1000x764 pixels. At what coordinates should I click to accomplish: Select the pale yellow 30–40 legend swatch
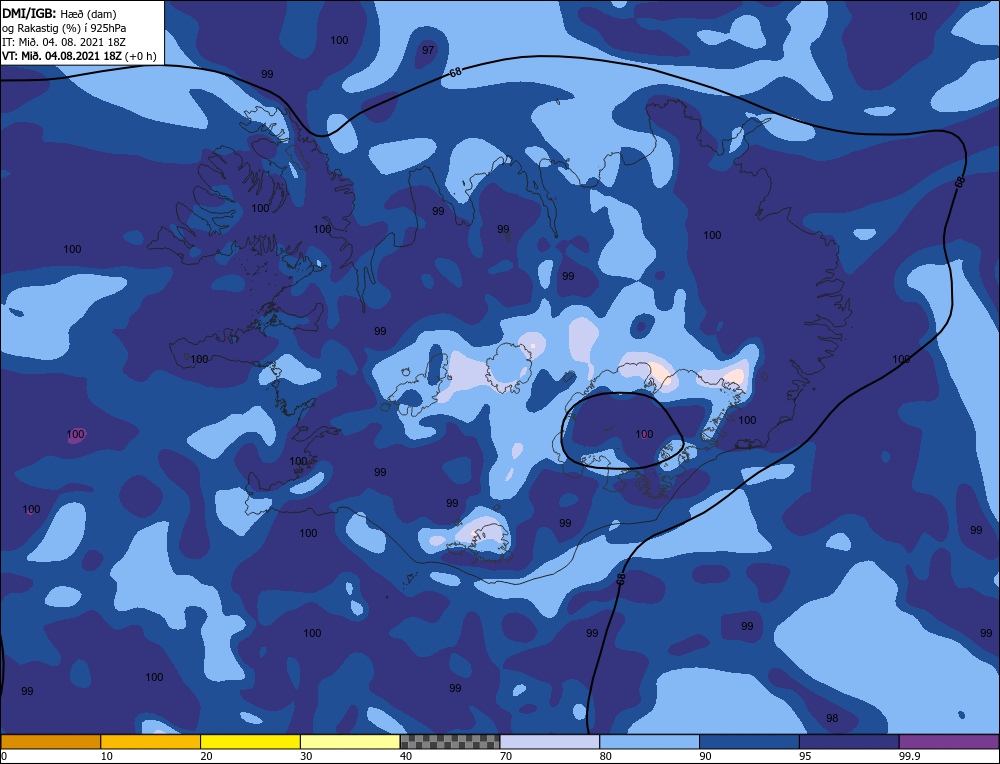pos(350,741)
